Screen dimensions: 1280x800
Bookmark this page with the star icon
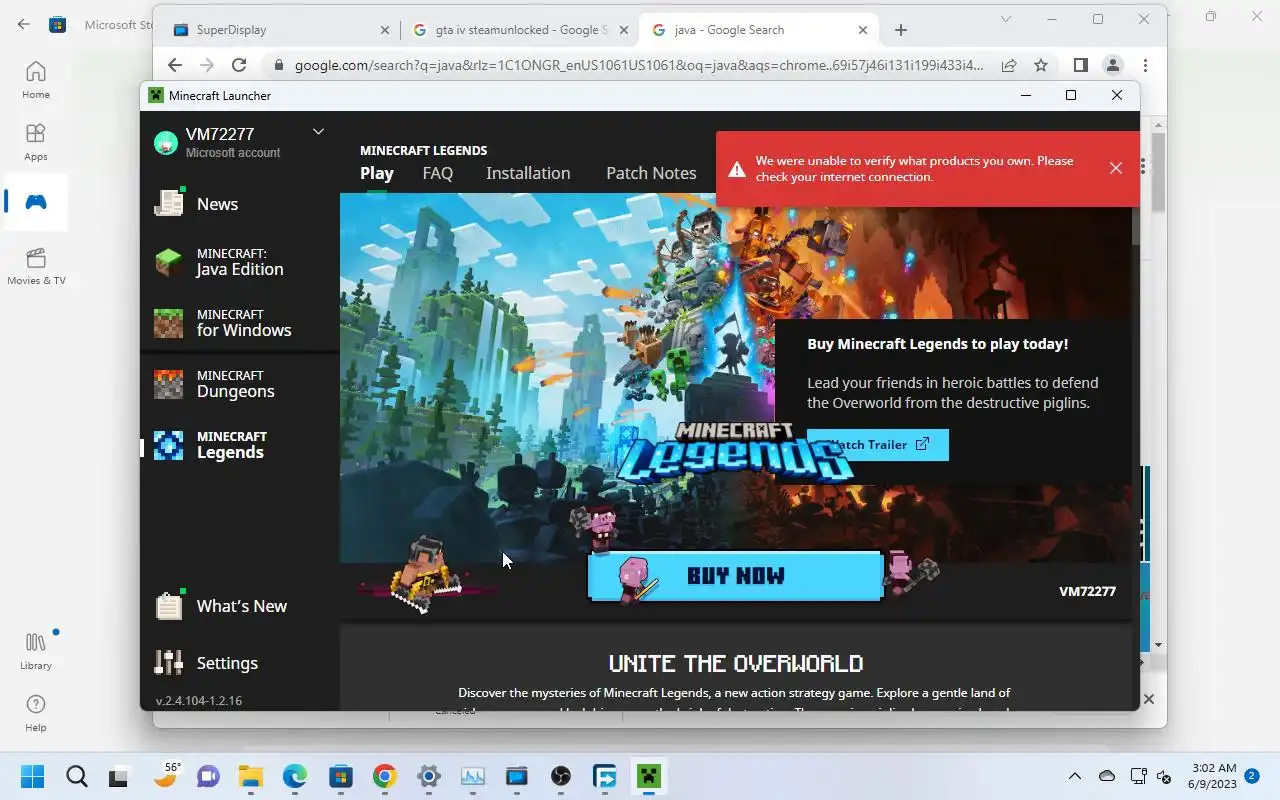point(1041,65)
